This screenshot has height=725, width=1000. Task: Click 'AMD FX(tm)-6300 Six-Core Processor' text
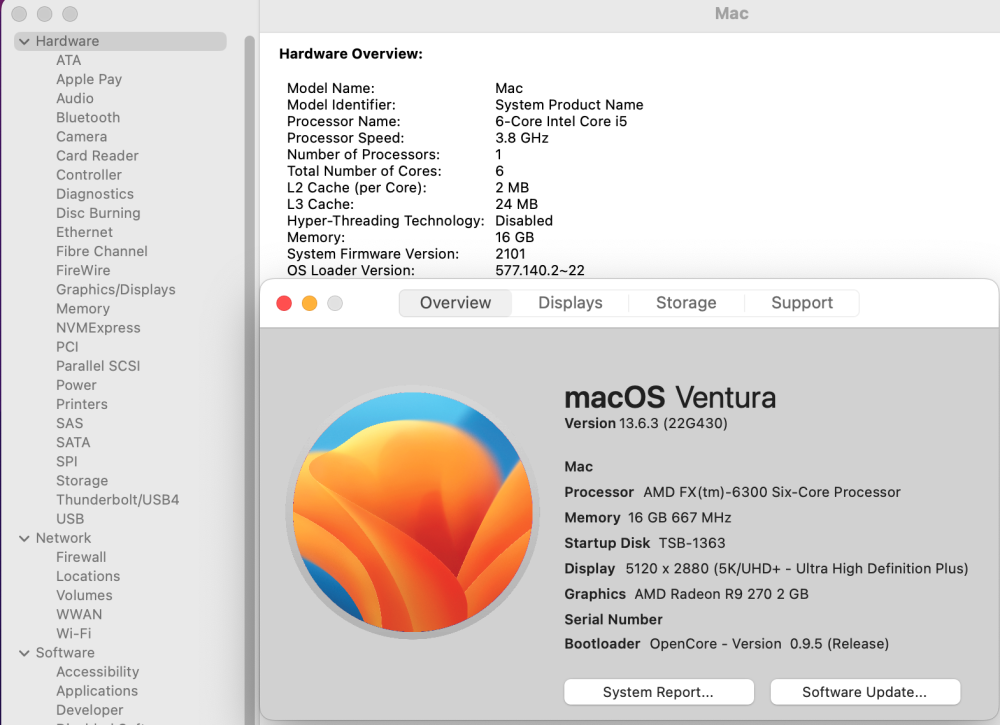pos(772,493)
